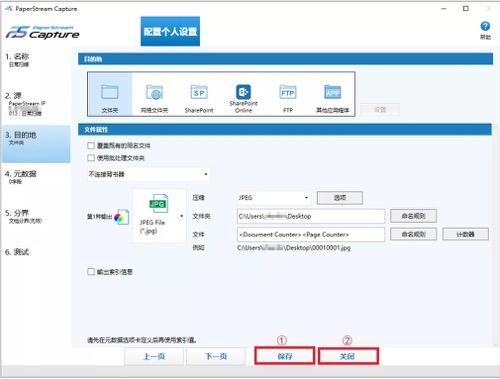Enable overwrite existing same-name files checkbox
The image size is (500, 379).
point(91,145)
